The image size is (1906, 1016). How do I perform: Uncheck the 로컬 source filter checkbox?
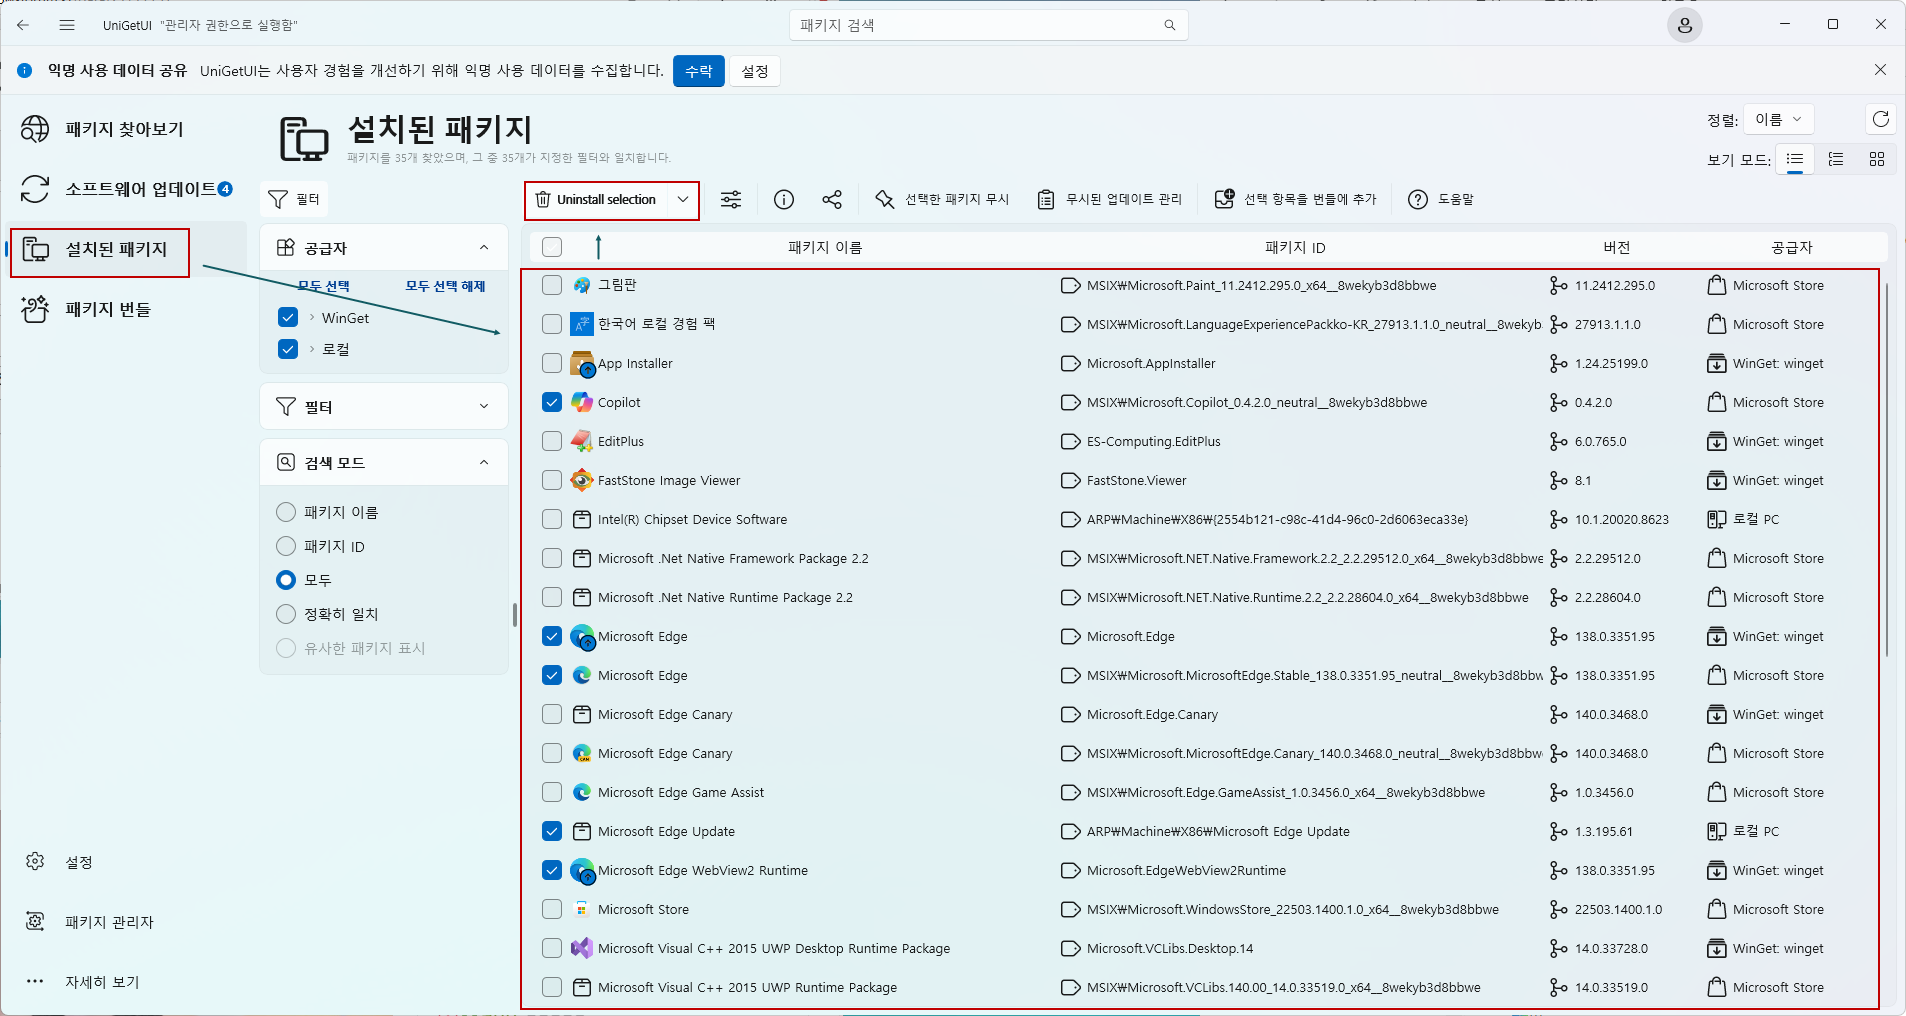[x=288, y=349]
